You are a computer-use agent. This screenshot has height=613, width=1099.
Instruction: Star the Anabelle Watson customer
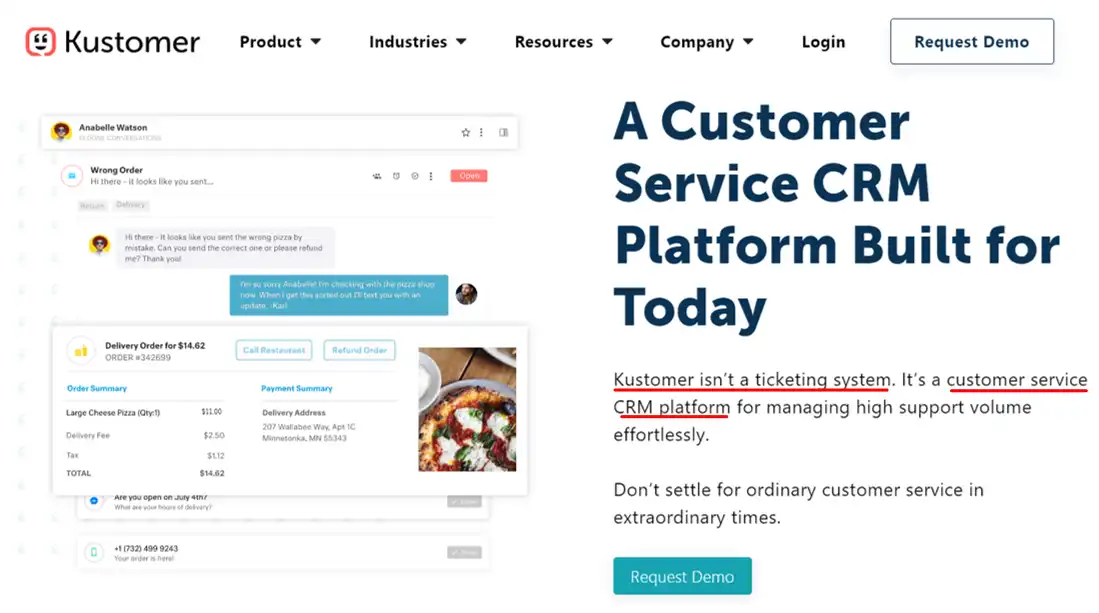pos(465,132)
